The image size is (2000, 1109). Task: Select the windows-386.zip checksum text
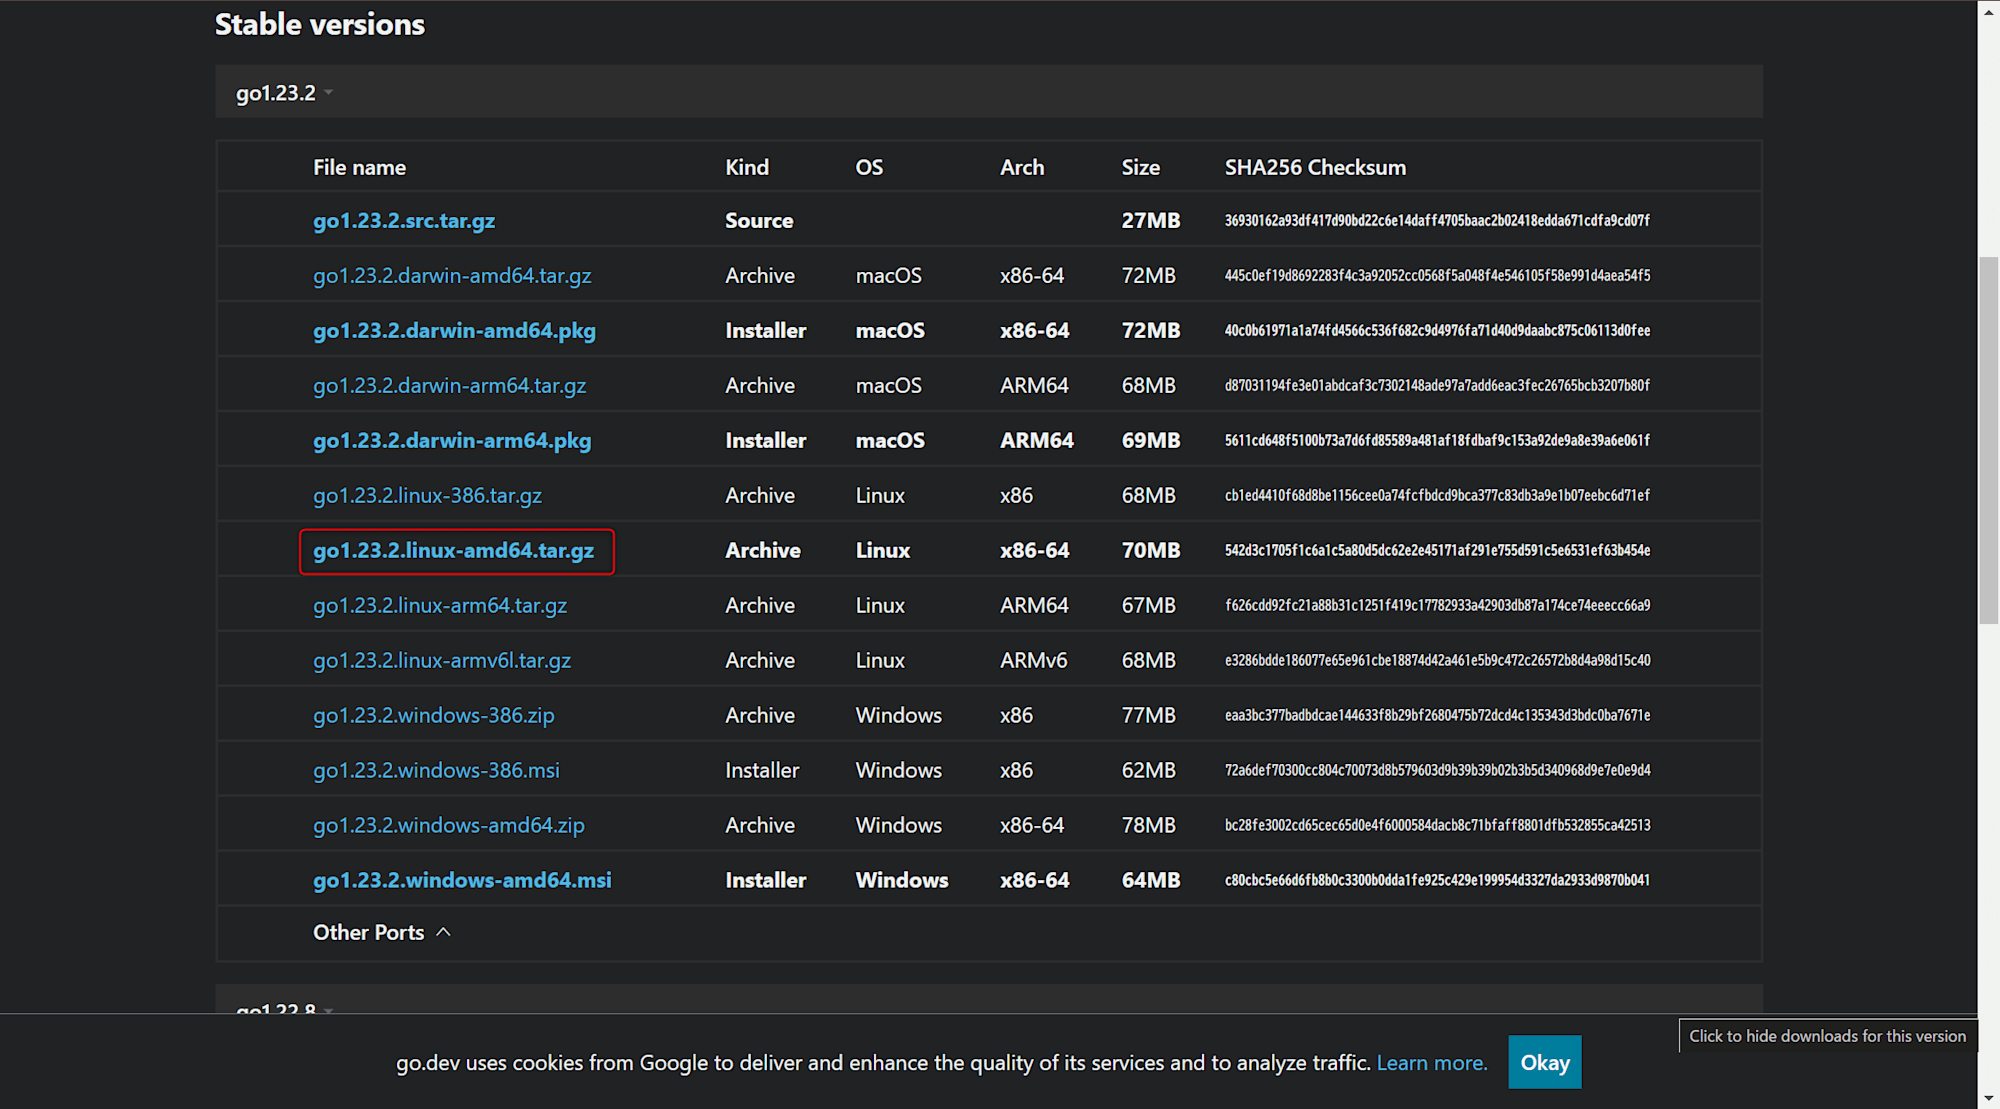point(1437,716)
